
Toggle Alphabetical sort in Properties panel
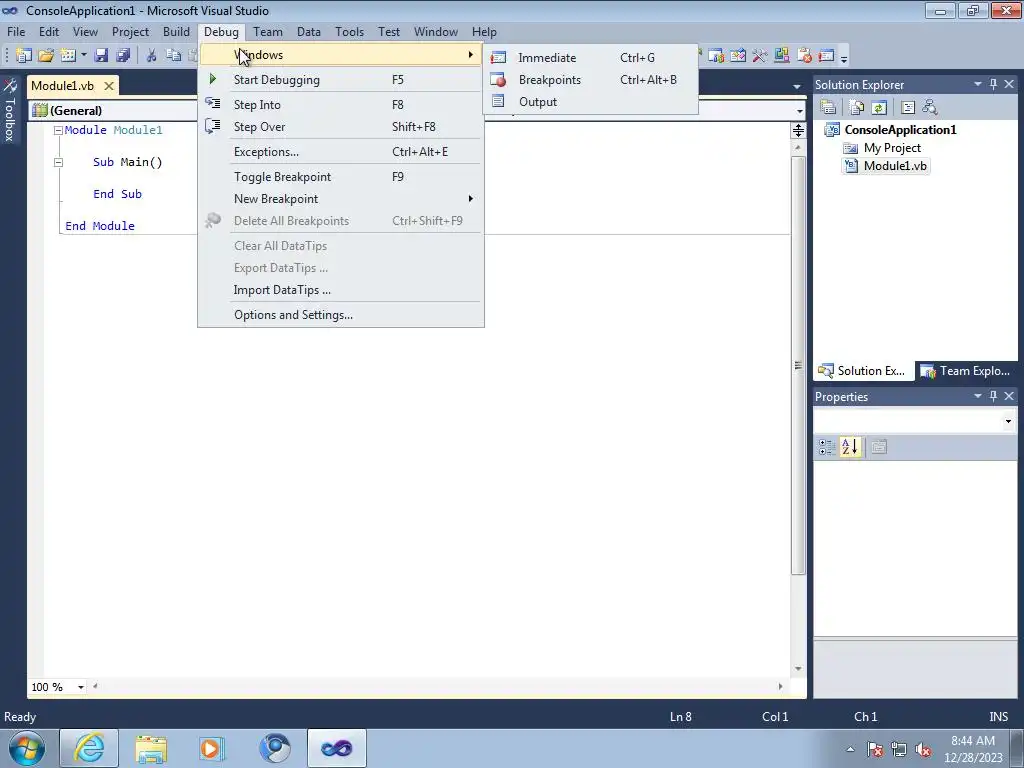point(850,447)
